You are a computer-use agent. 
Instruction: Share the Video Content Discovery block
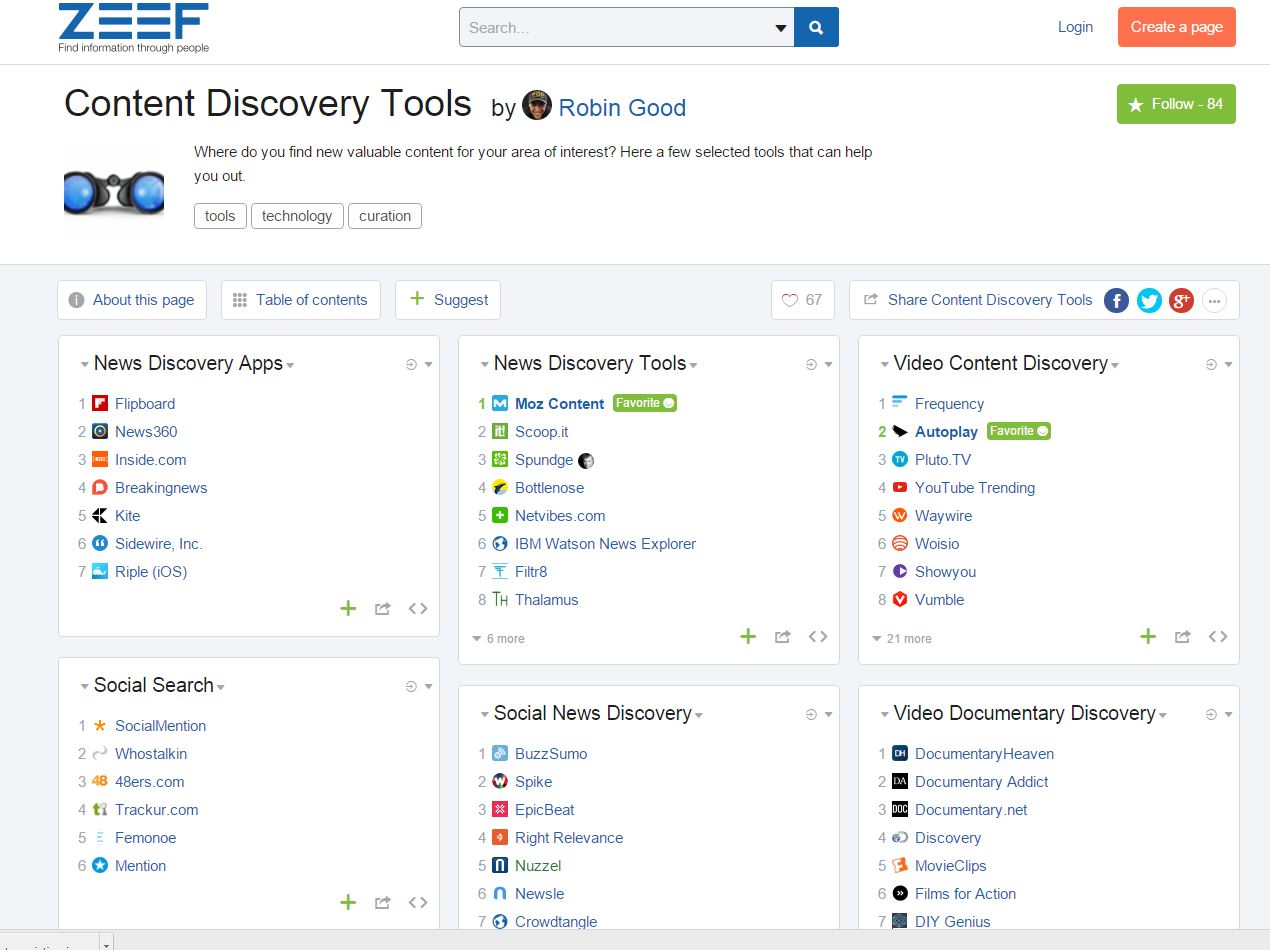pos(1182,636)
